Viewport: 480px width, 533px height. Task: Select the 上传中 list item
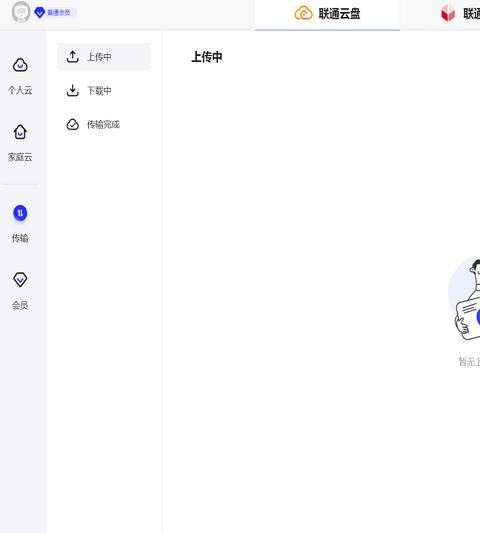(x=104, y=56)
